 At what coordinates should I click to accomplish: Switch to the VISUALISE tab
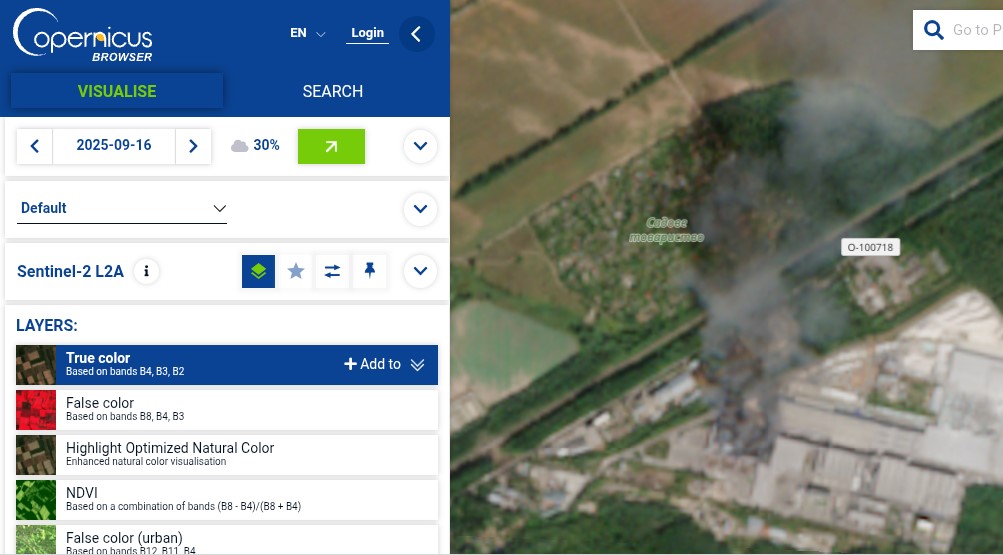pyautogui.click(x=117, y=91)
